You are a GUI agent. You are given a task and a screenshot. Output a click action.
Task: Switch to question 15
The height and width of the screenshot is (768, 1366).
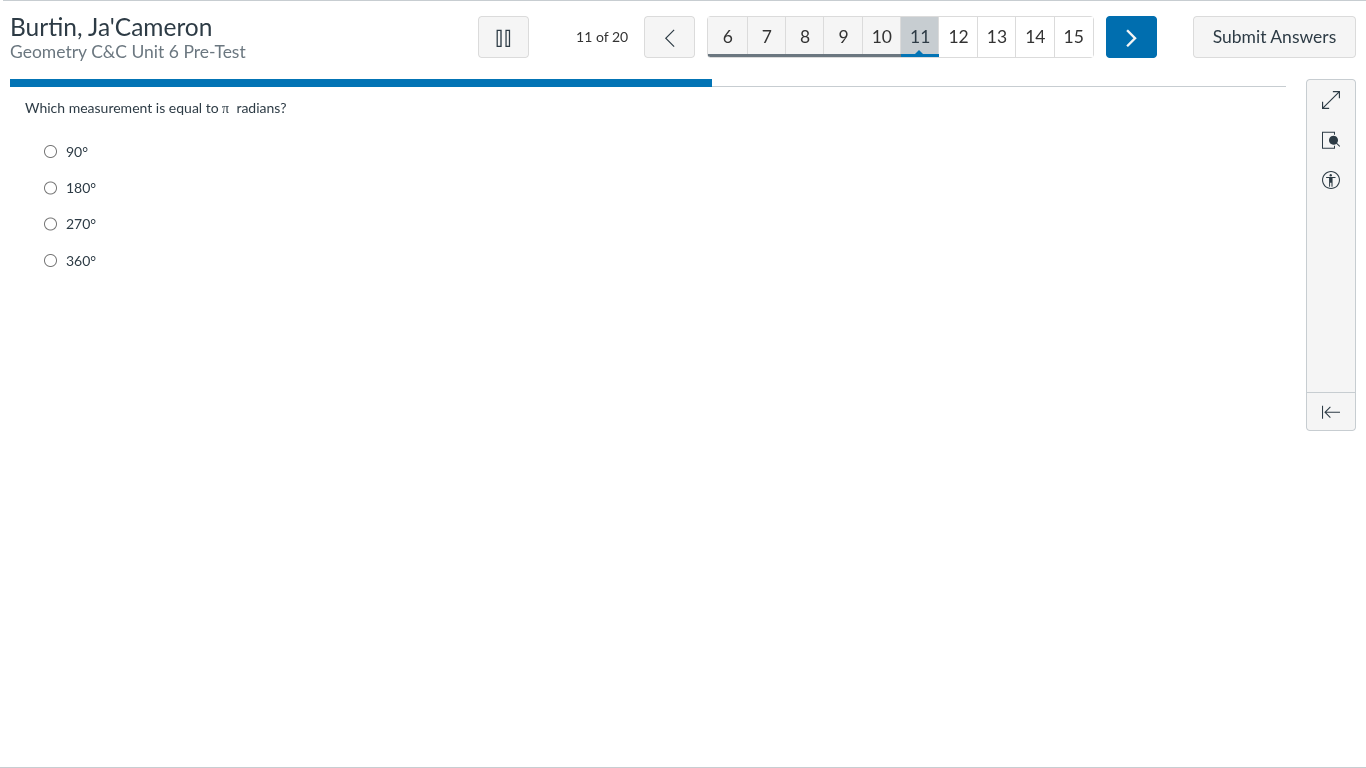(x=1073, y=37)
